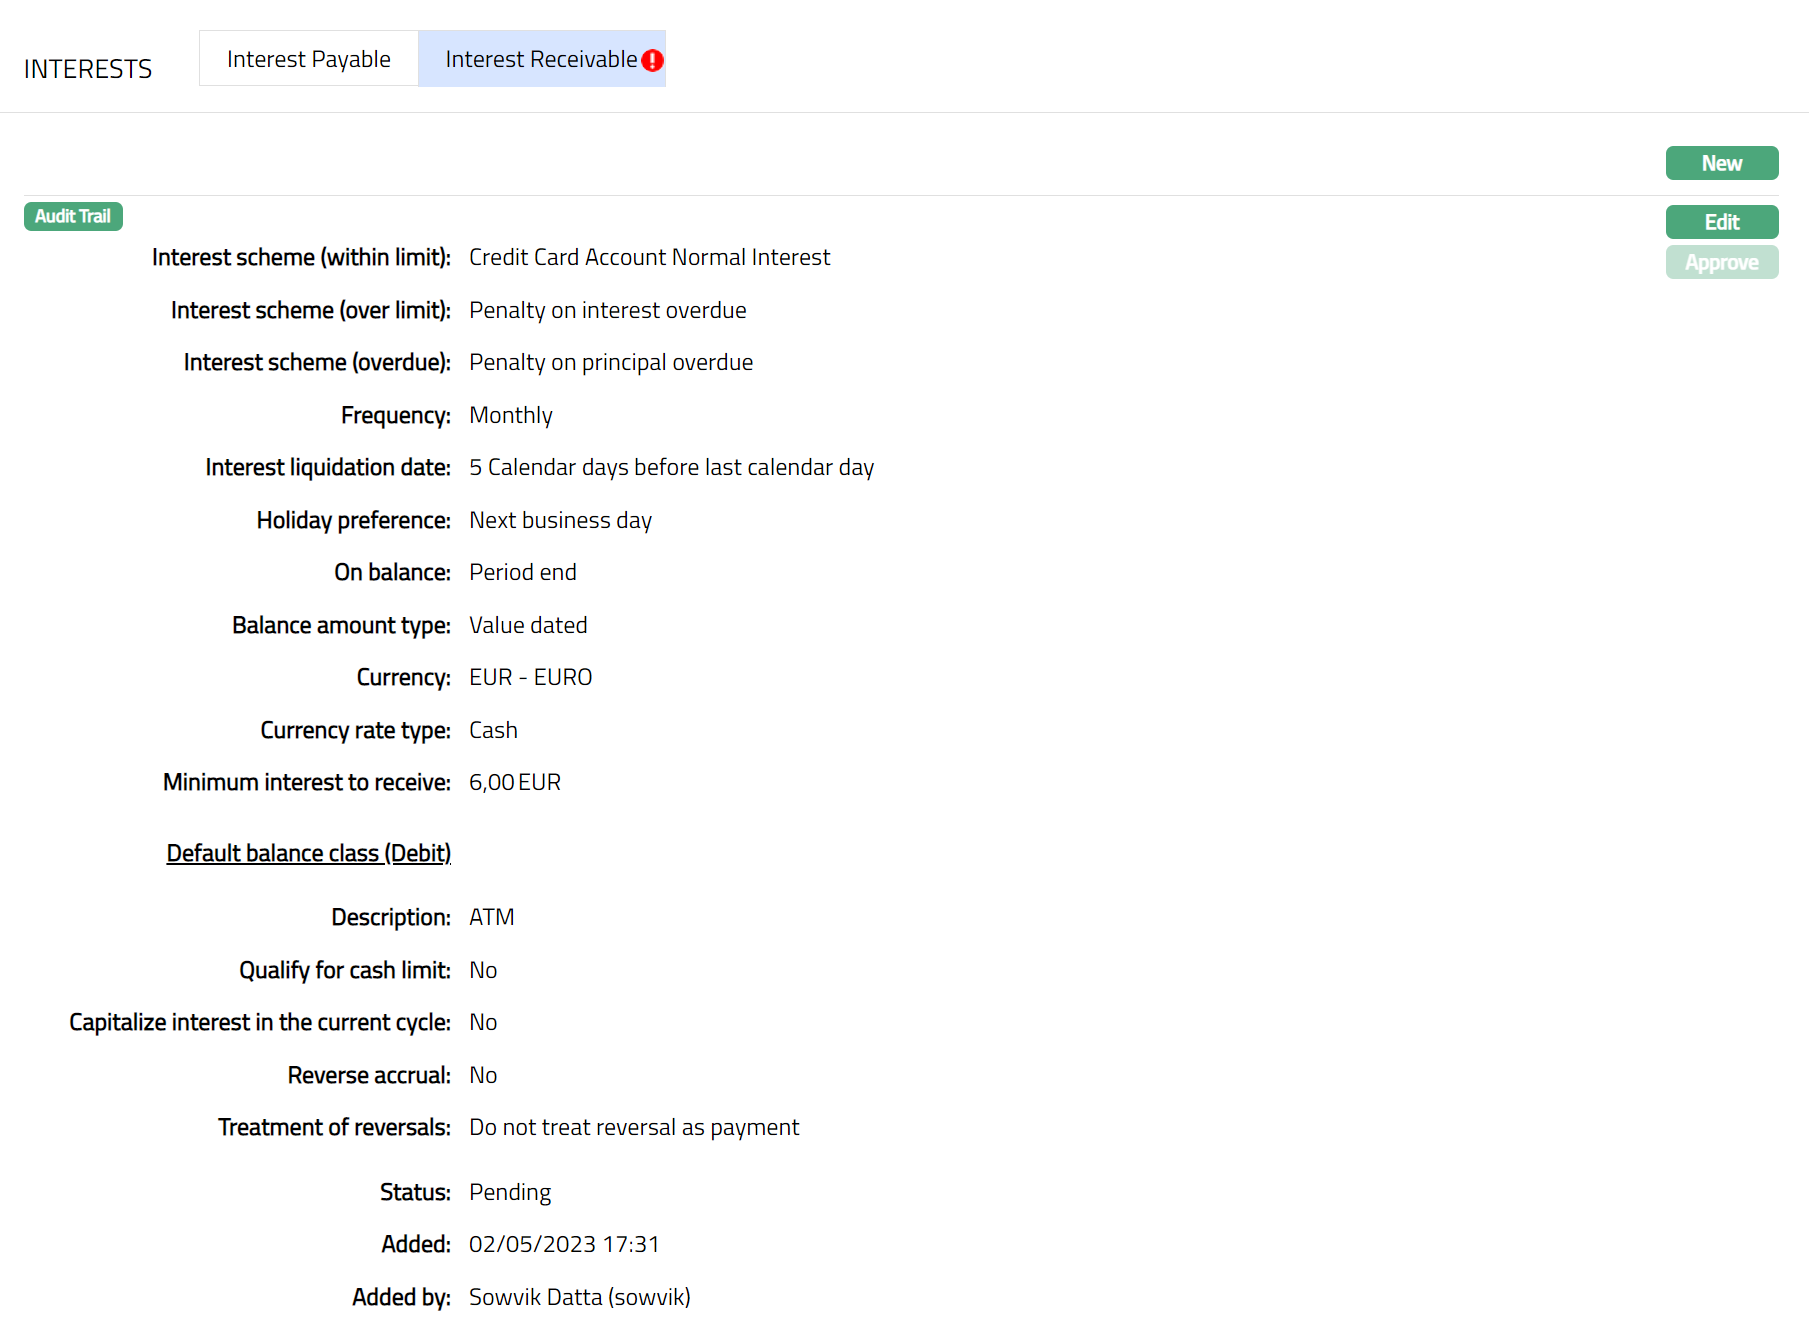Click the INTERESTS section heading
Screen dimensions: 1809x1327
88,69
